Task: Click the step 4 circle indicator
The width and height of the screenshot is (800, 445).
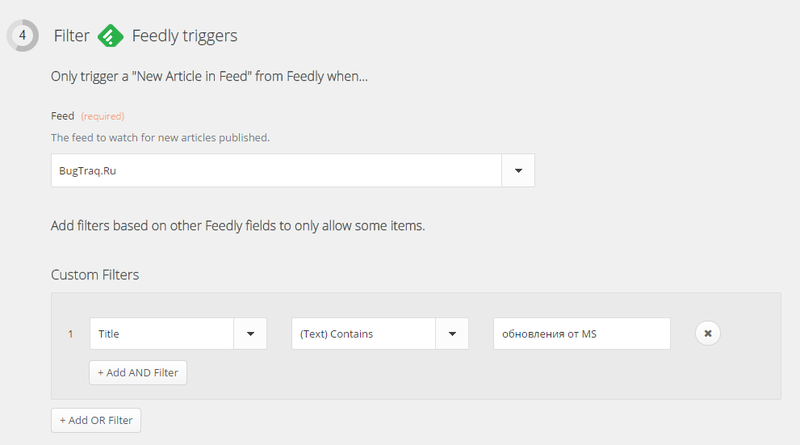Action: click(22, 36)
